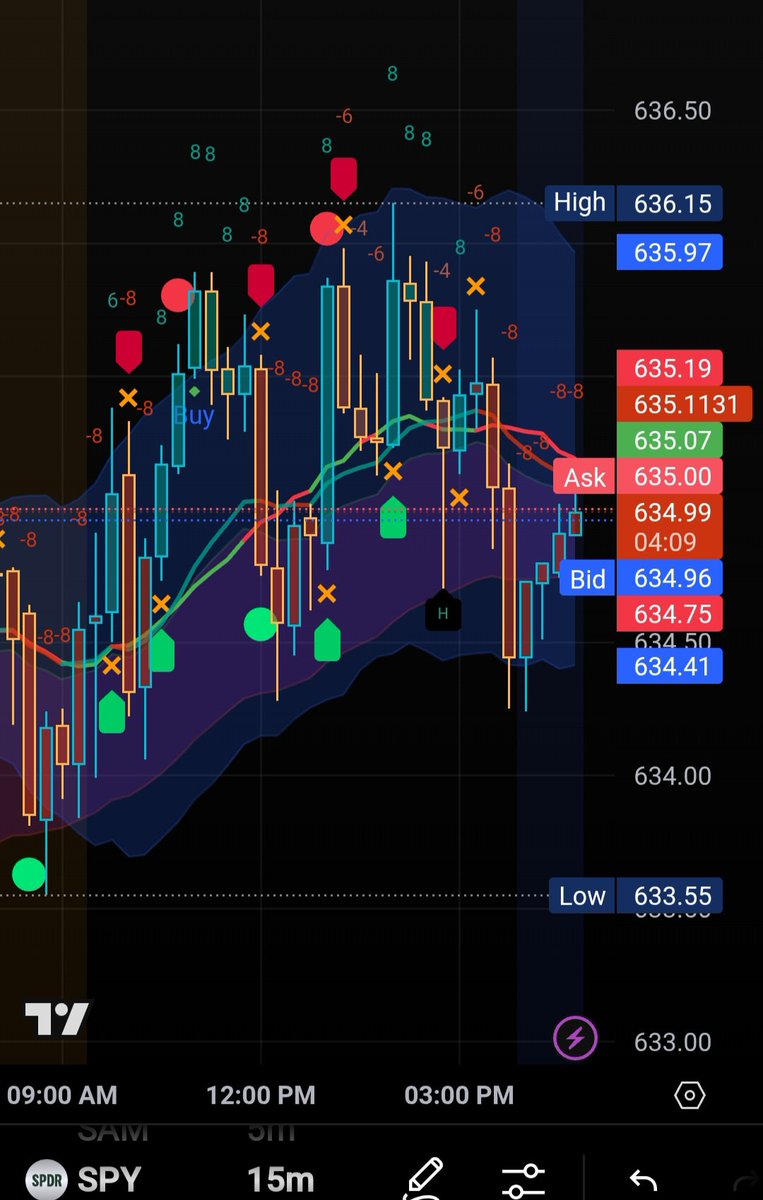Image resolution: width=763 pixels, height=1200 pixels.
Task: Select the 635.97 blue price label
Action: pyautogui.click(x=670, y=252)
